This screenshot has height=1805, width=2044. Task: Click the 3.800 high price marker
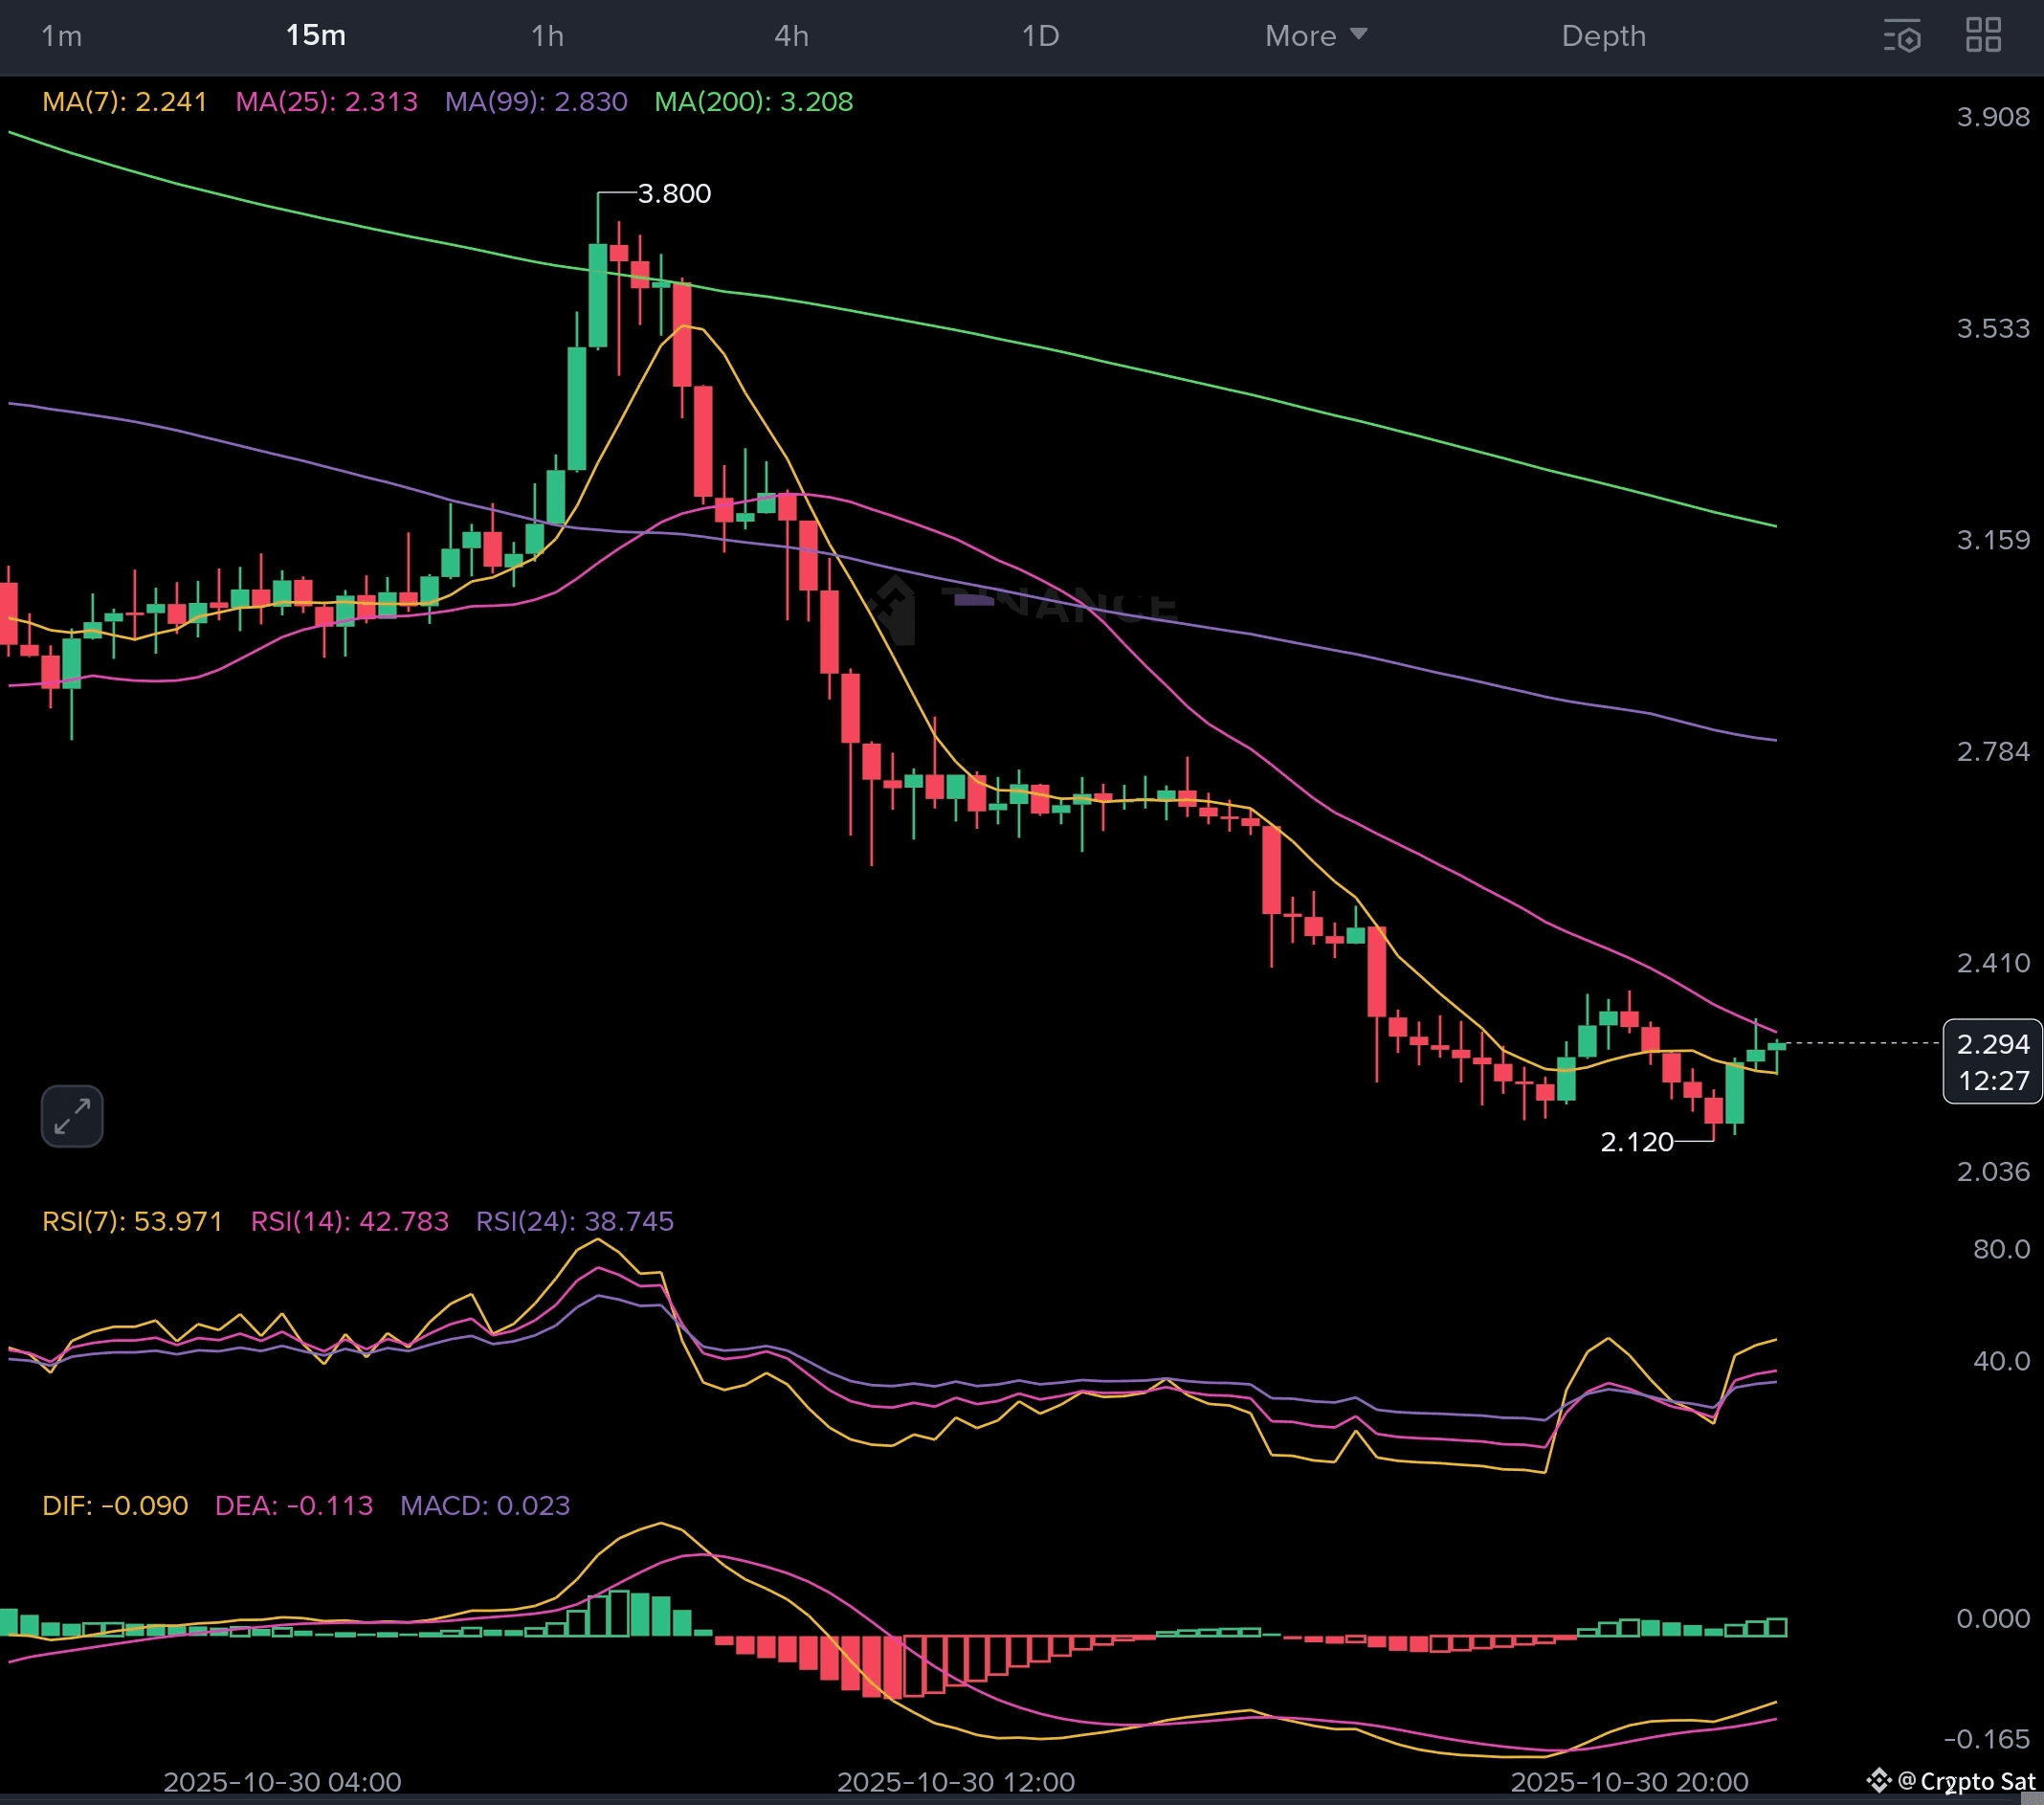tap(673, 194)
